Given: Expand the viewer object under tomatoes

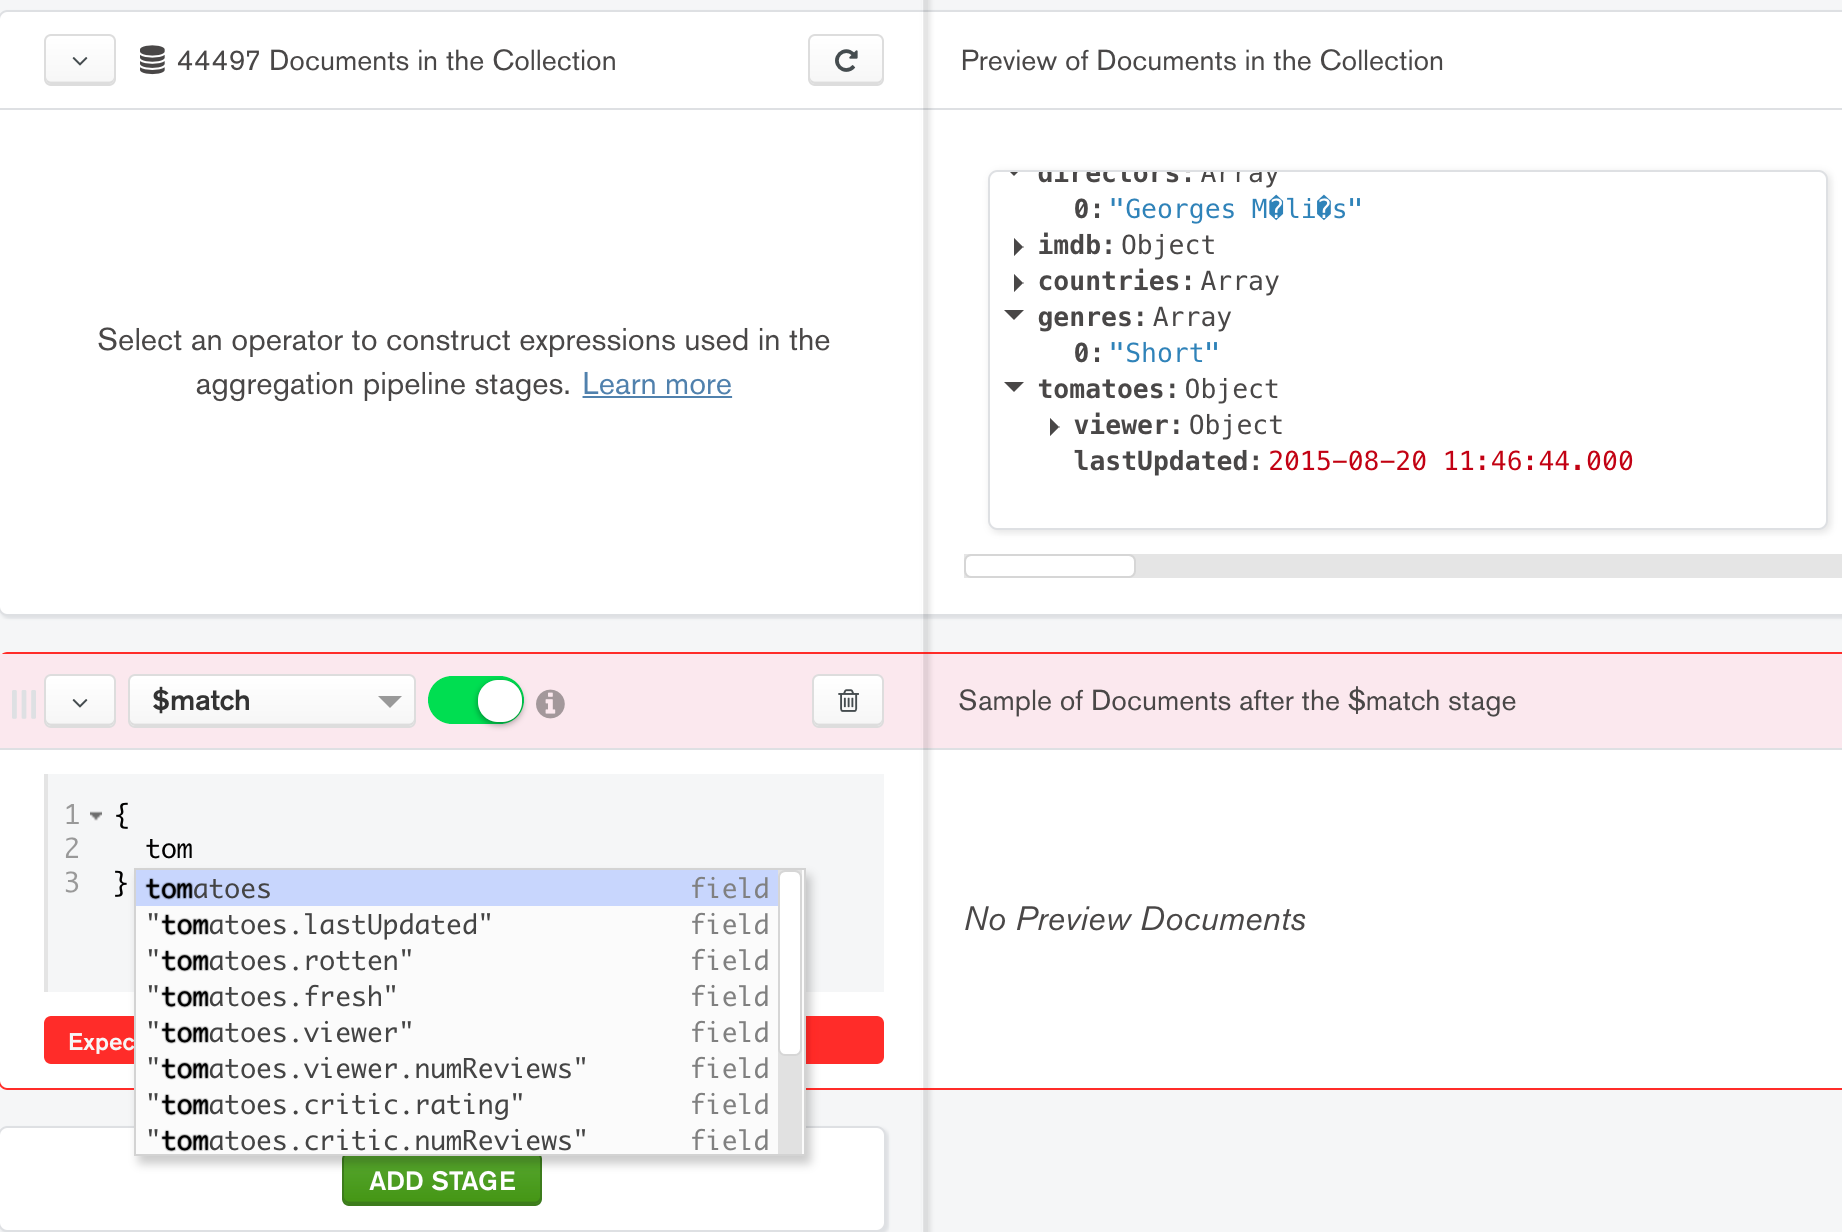Looking at the screenshot, I should pos(1054,426).
